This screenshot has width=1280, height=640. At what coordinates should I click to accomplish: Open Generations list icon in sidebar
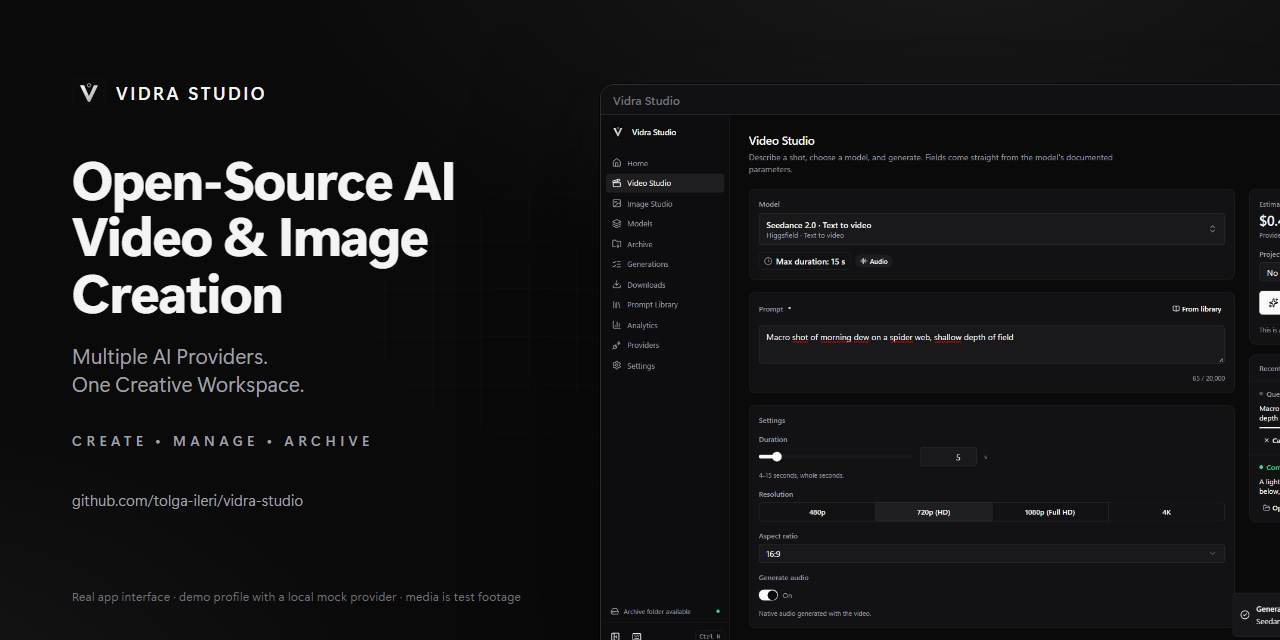click(x=617, y=264)
